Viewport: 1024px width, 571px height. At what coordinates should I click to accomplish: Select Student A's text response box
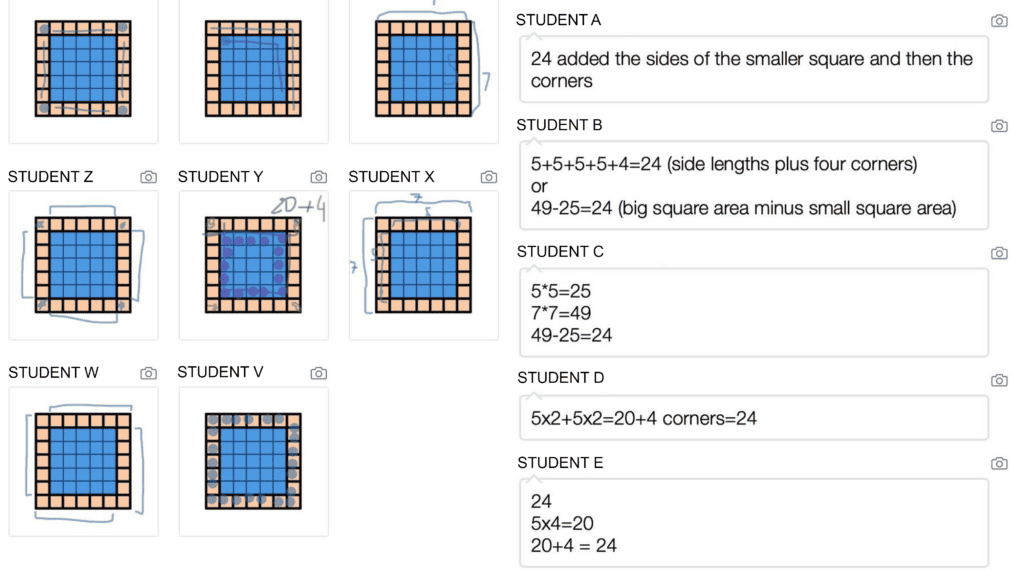tap(754, 69)
